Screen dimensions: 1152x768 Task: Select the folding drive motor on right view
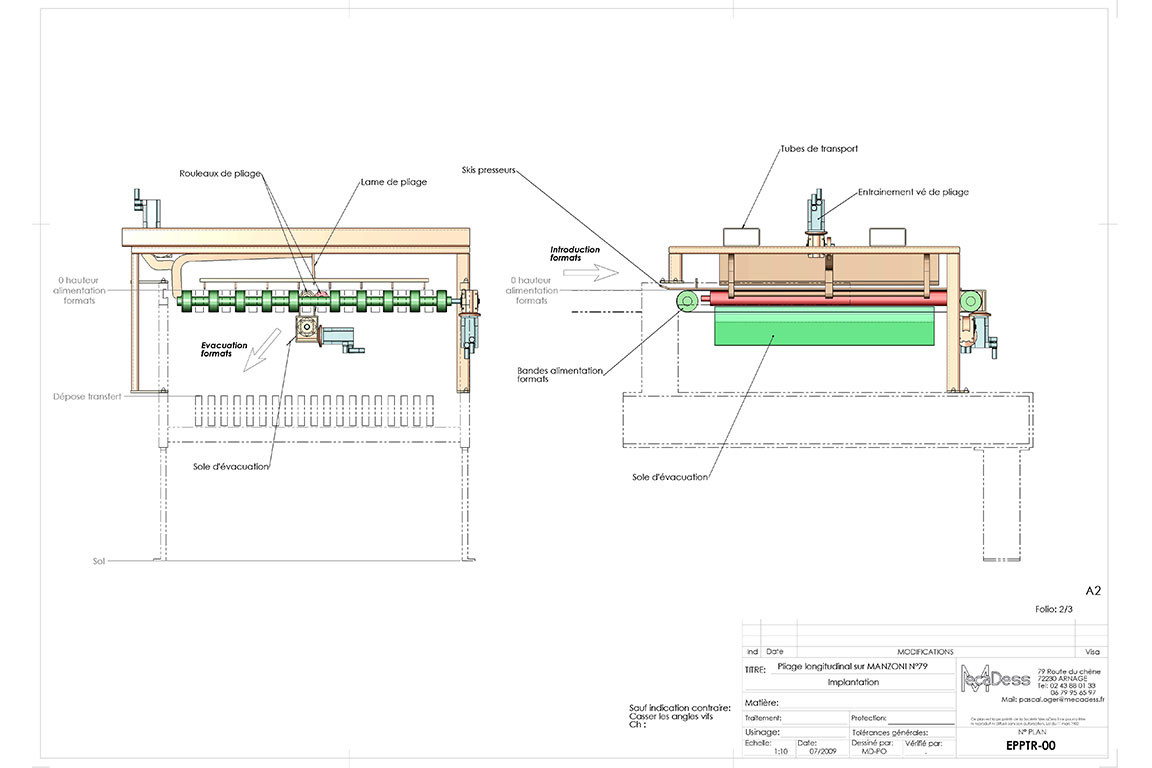(x=815, y=214)
